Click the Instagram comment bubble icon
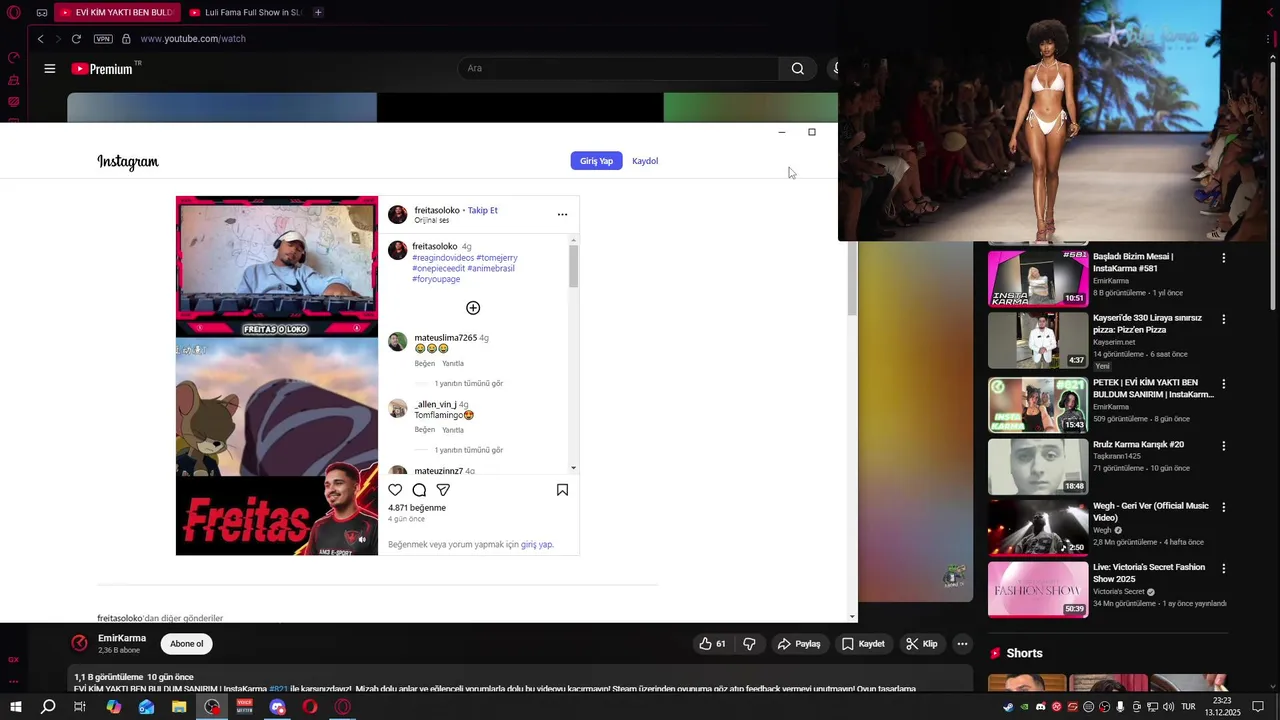The height and width of the screenshot is (720, 1280). (x=419, y=490)
